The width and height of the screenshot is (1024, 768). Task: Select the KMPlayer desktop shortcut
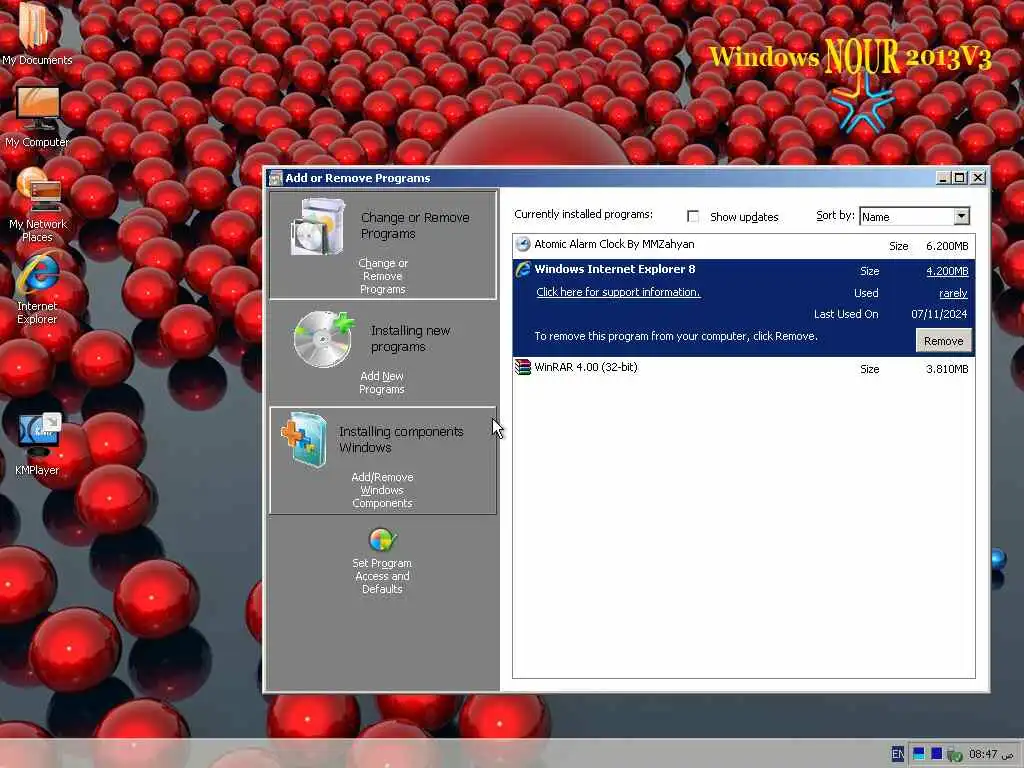(37, 444)
